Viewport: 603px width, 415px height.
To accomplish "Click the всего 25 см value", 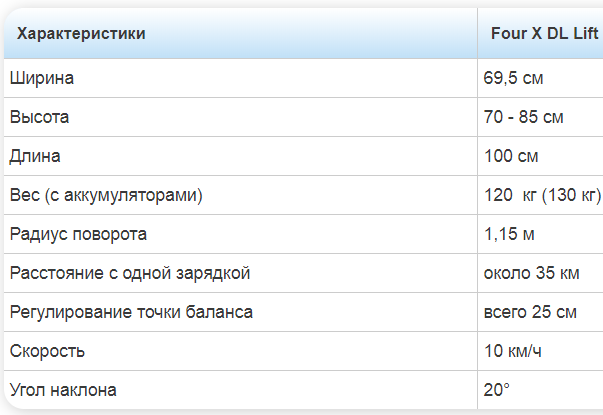I will click(x=530, y=312).
